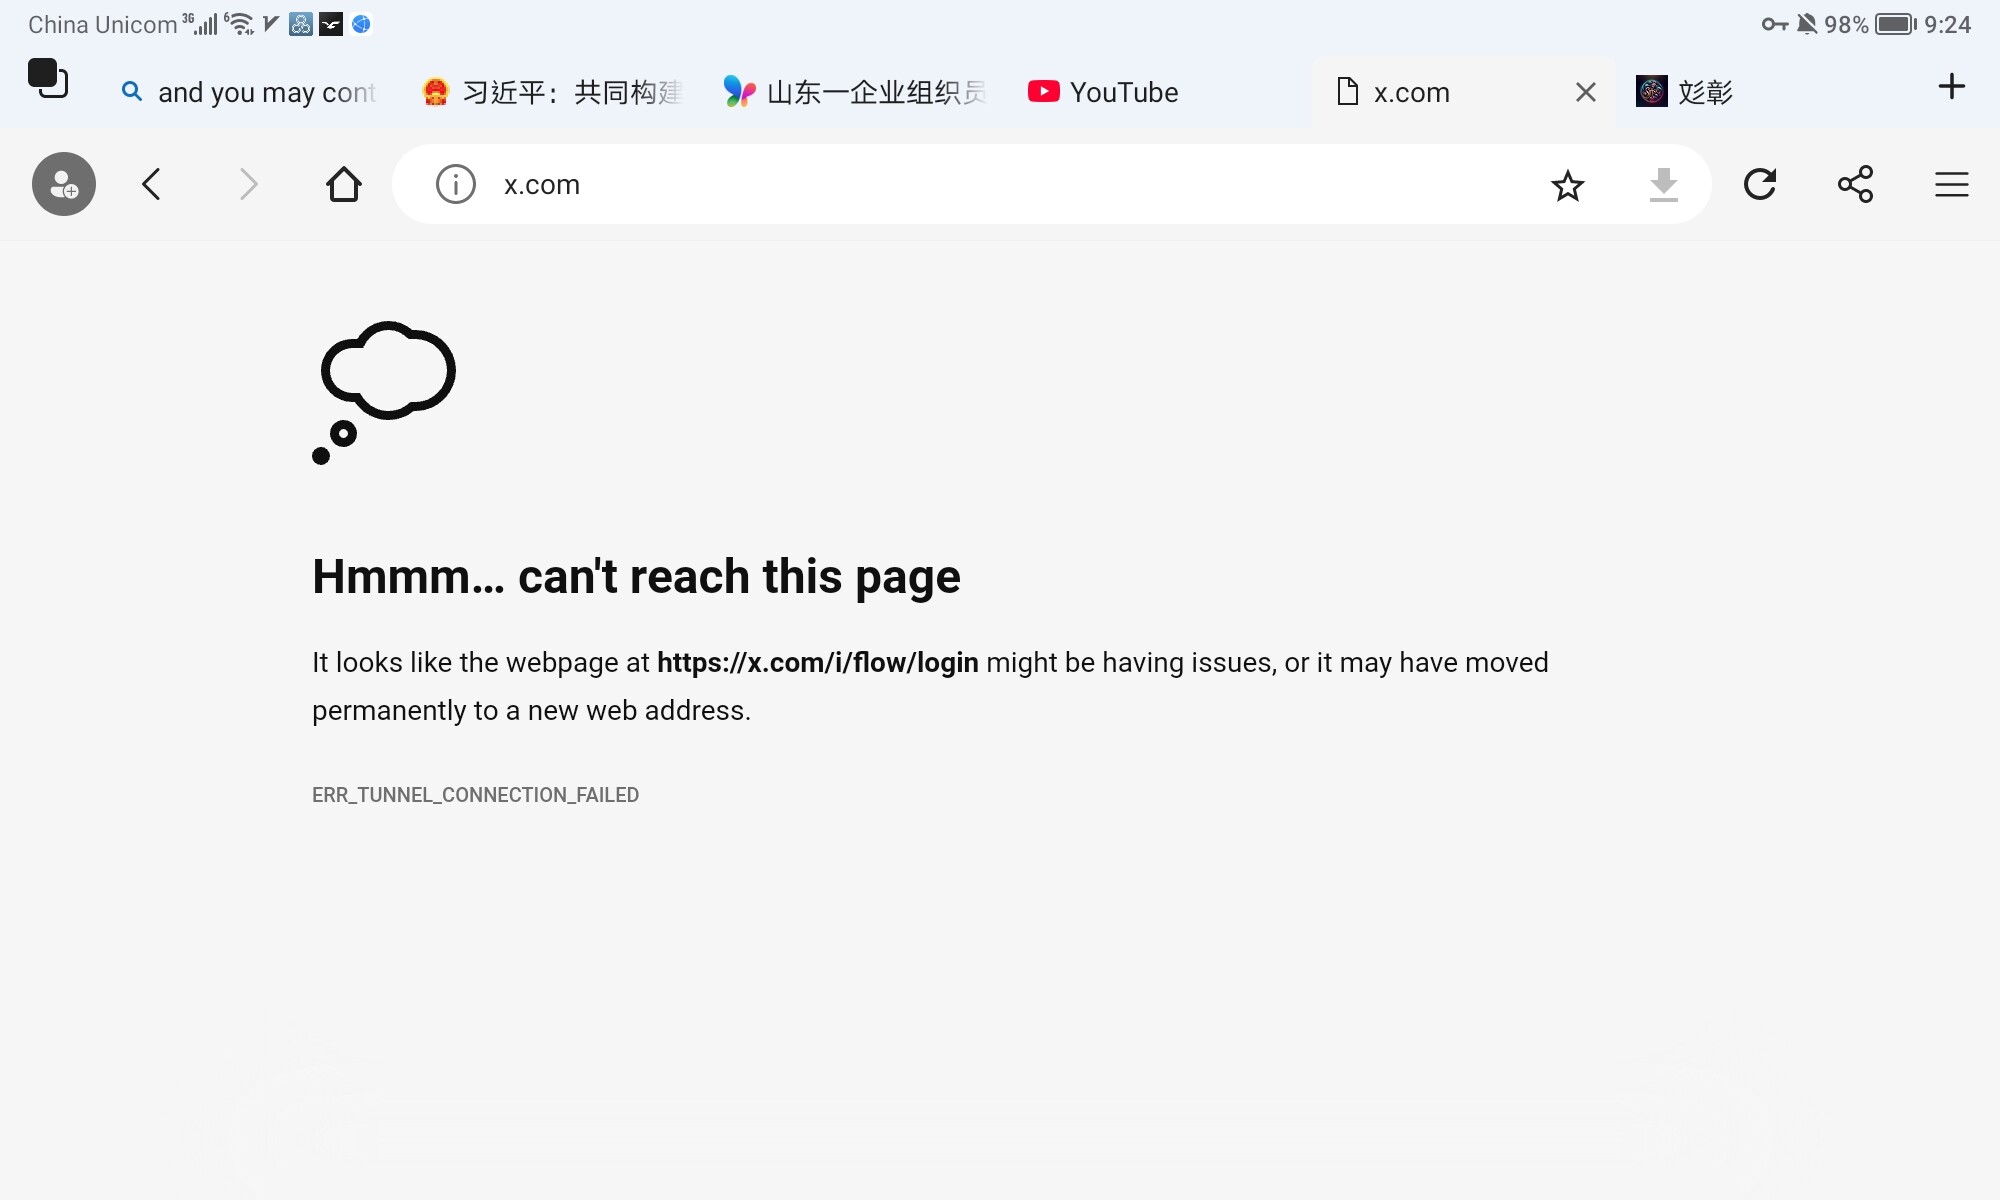This screenshot has width=2000, height=1200.
Task: Open the tab switcher overview icon
Action: click(x=48, y=79)
